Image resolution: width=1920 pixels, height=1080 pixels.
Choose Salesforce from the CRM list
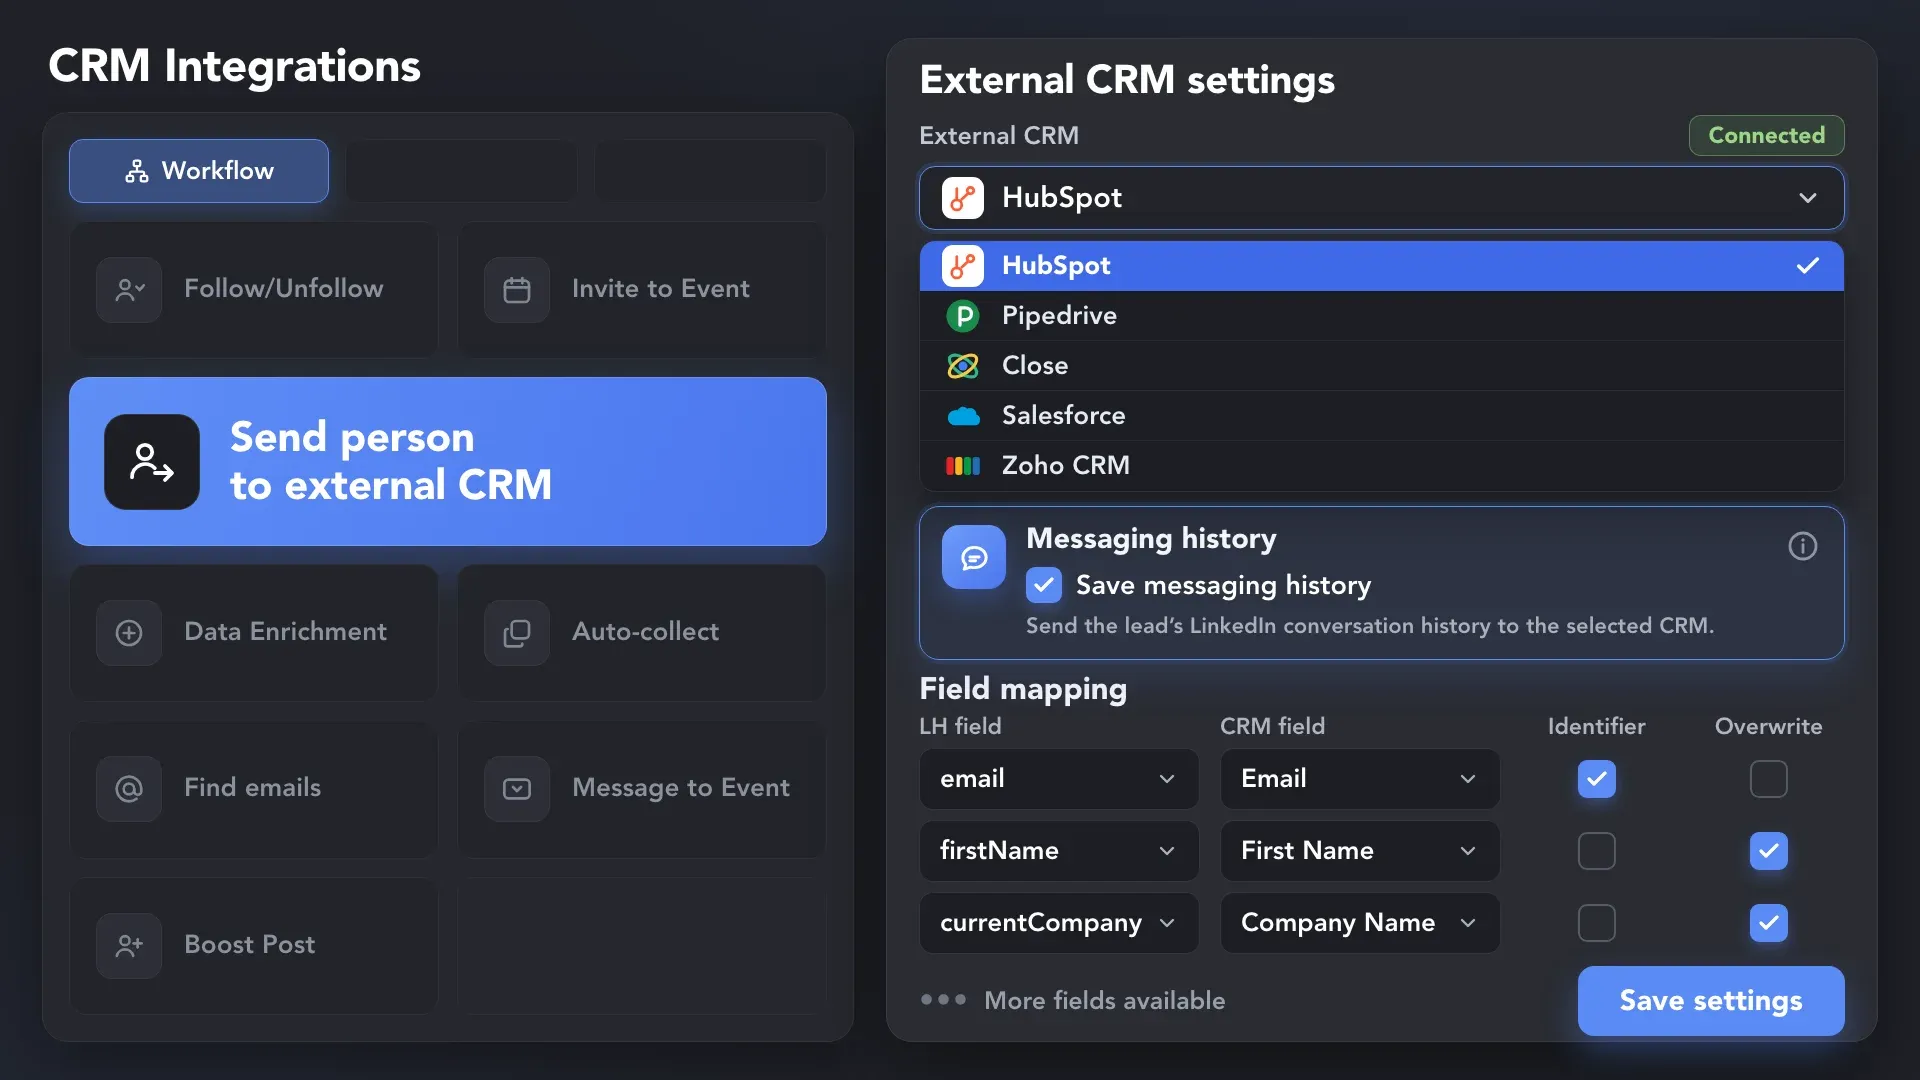1382,416
